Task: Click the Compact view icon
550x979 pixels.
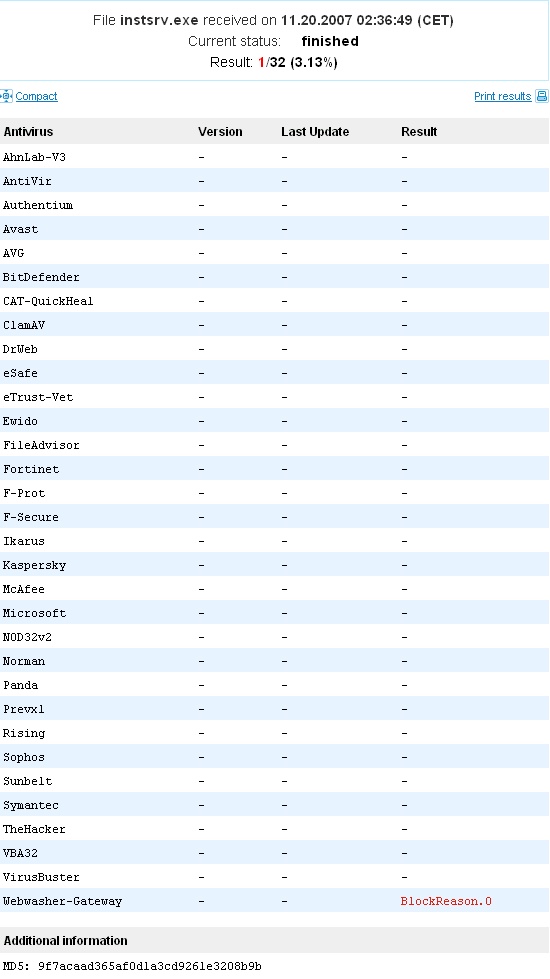Action: (6, 96)
